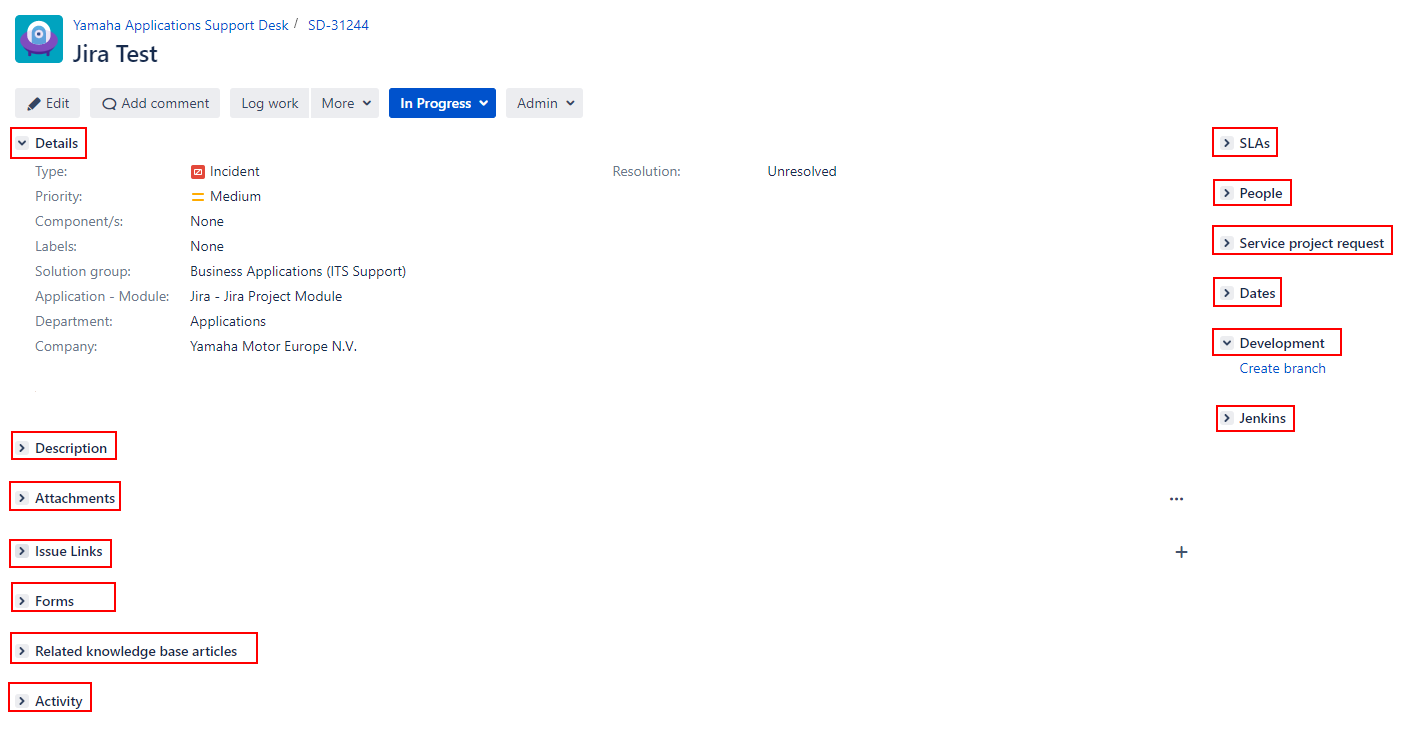This screenshot has width=1405, height=732.
Task: Click the Solution group field label
Action: point(83,271)
